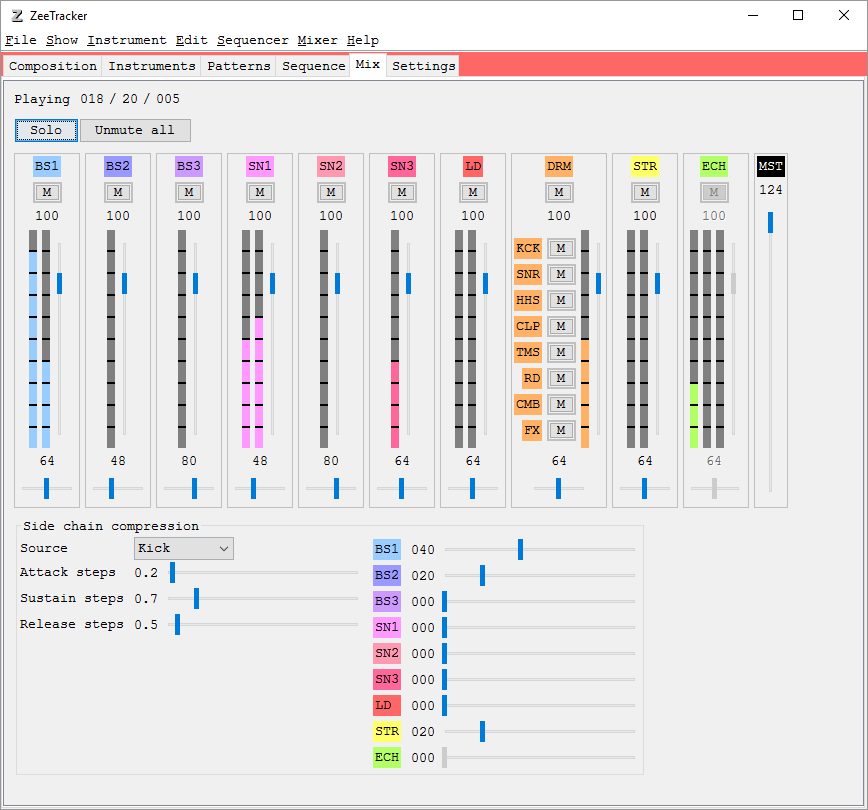Open the Help menu
The width and height of the screenshot is (868, 810).
[x=363, y=40]
